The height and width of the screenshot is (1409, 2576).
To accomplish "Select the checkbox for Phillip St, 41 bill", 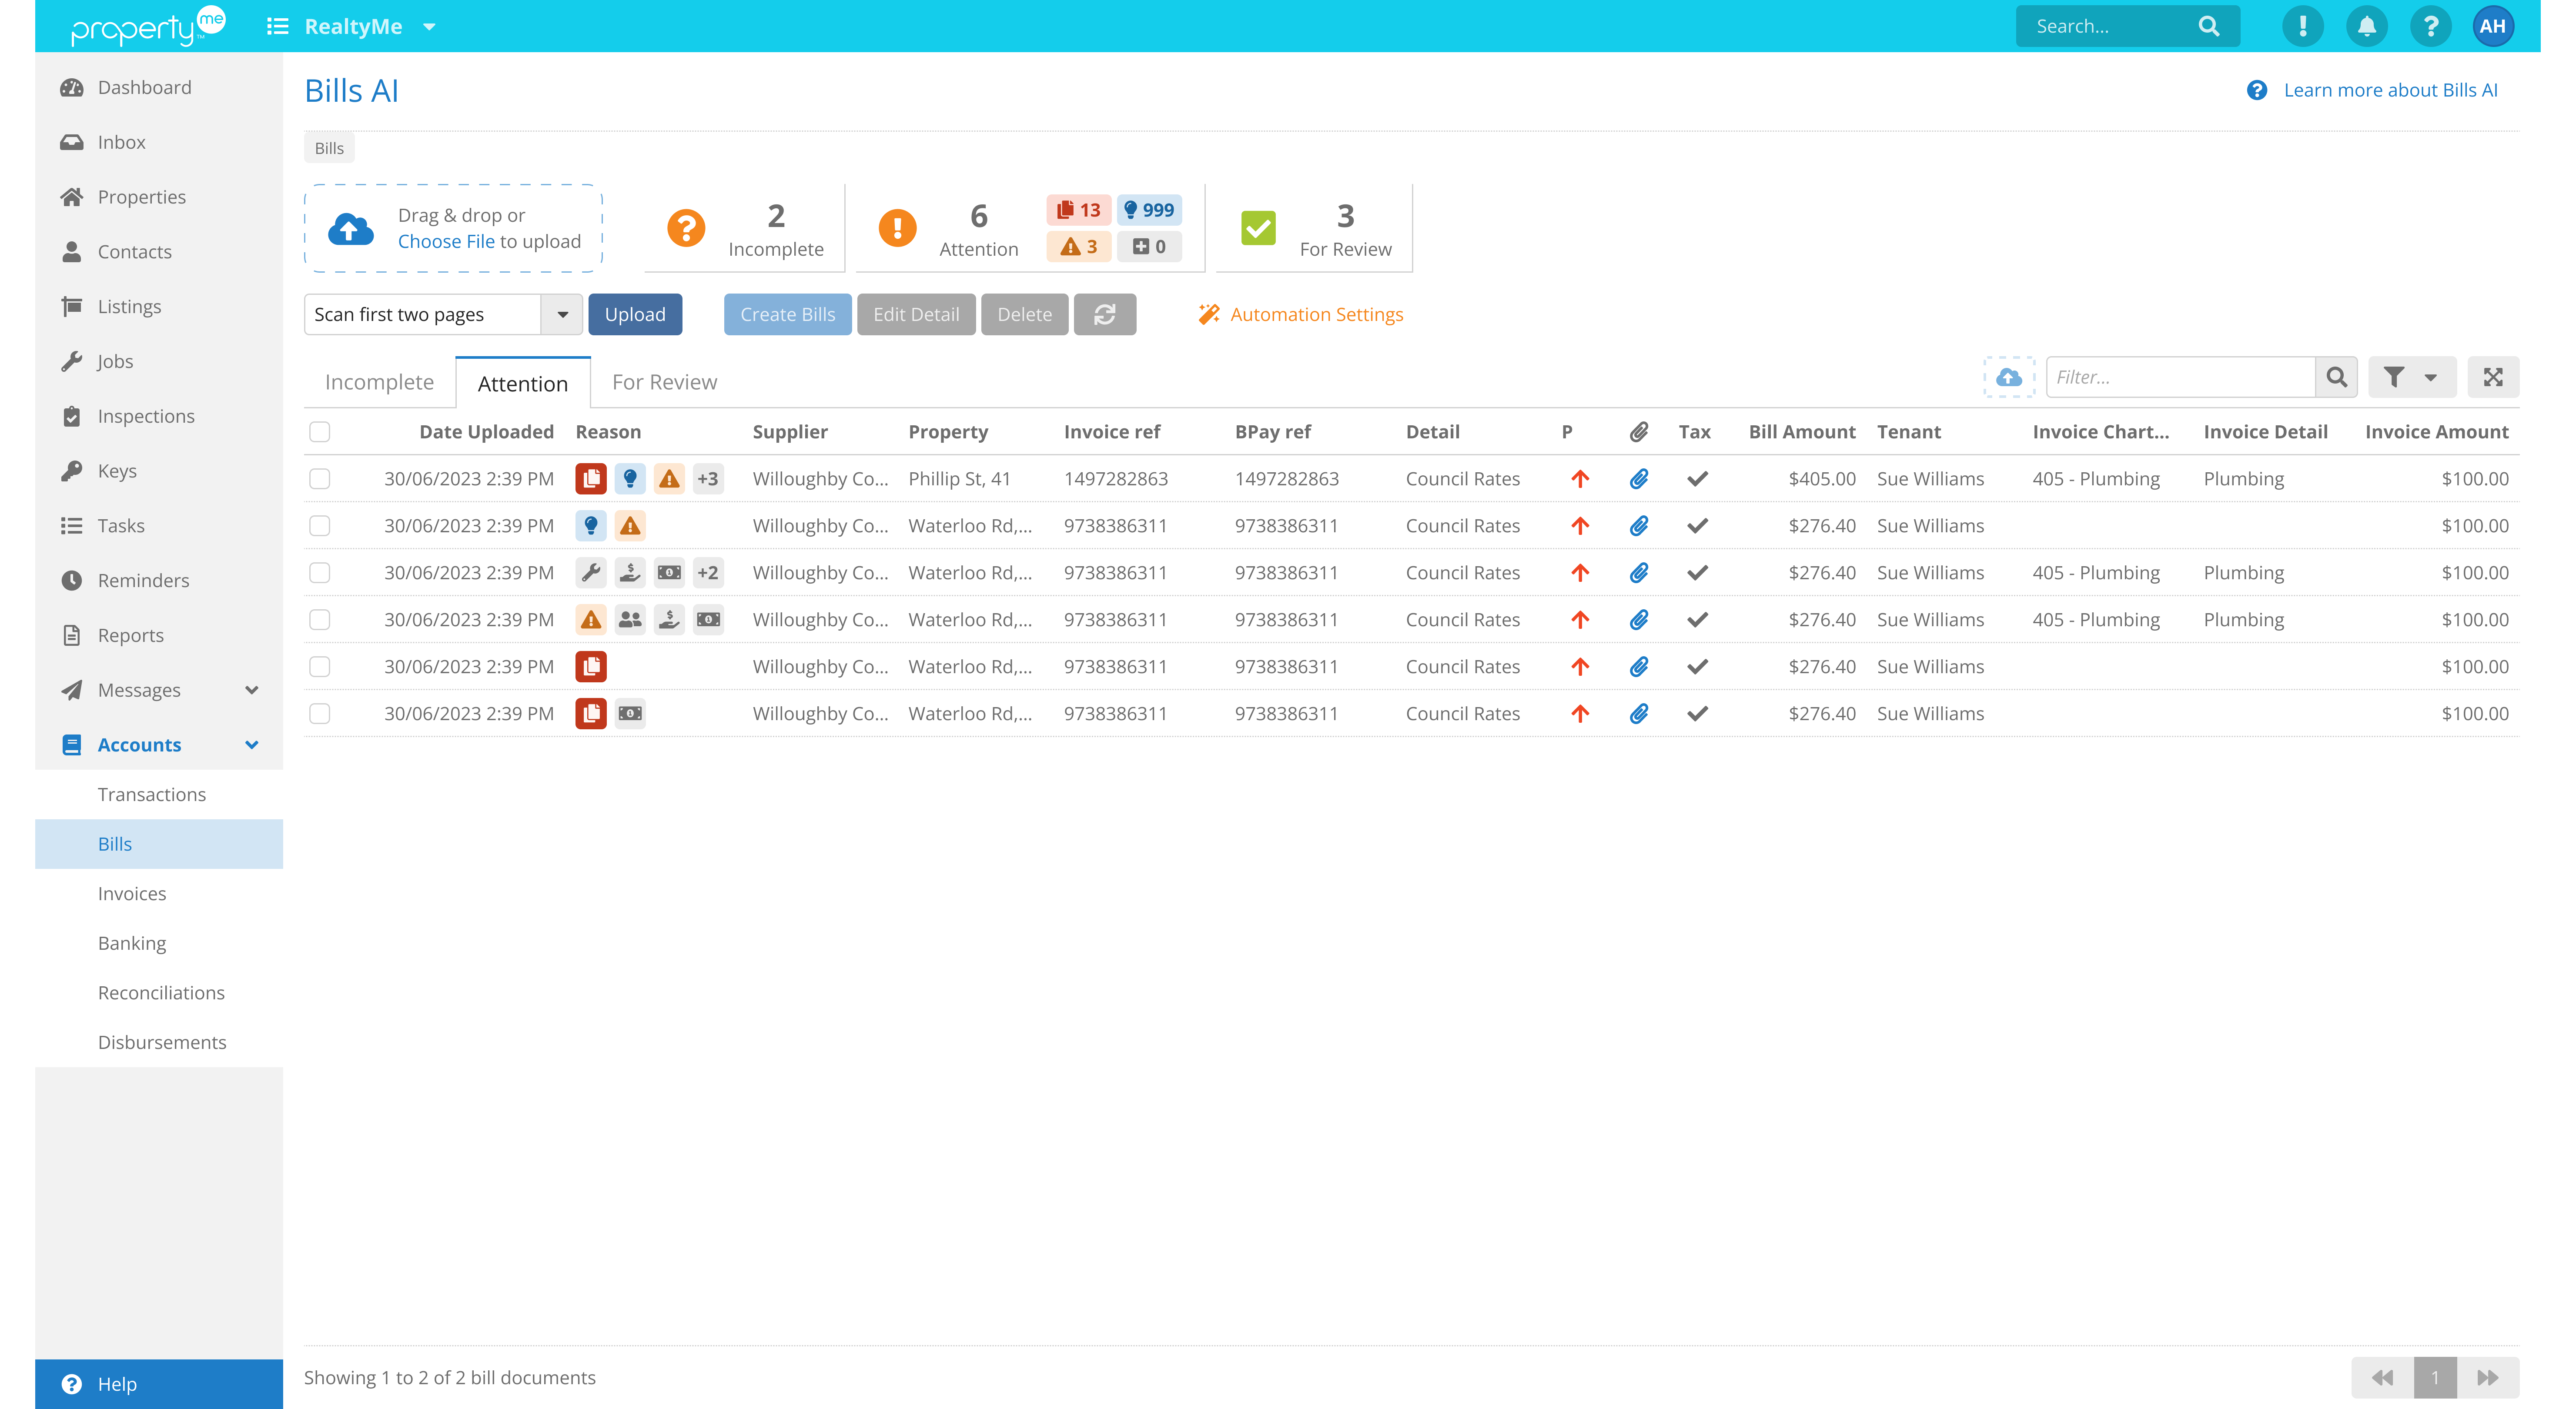I will pyautogui.click(x=320, y=479).
